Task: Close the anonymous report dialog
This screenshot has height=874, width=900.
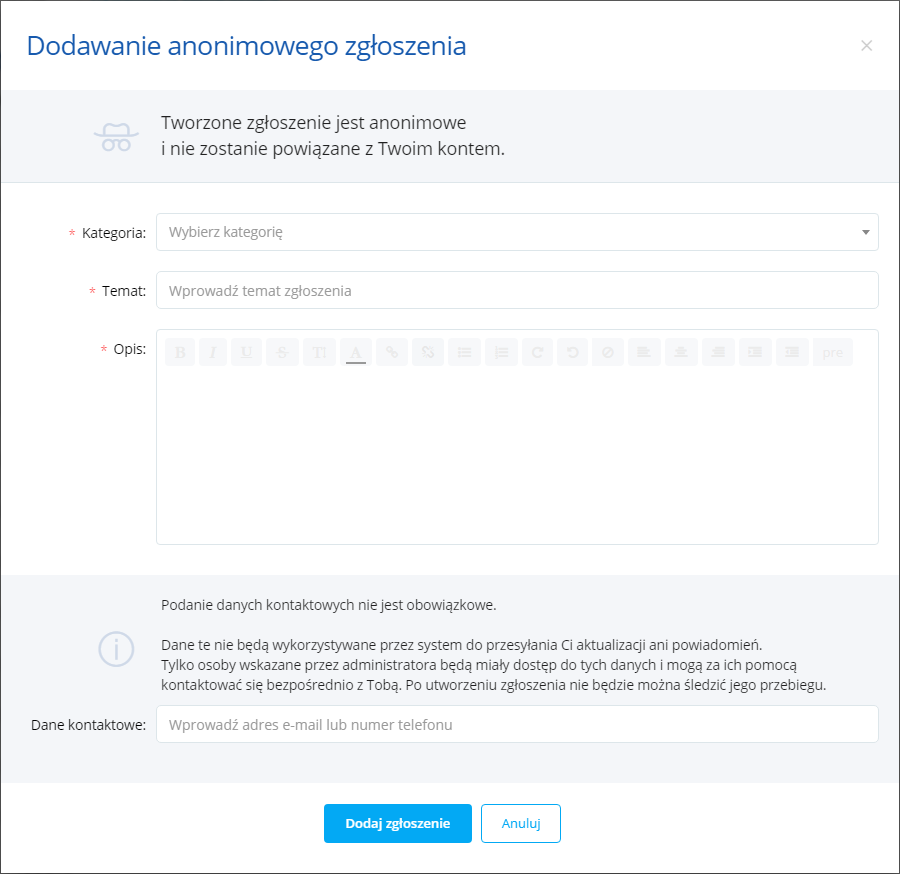Action: (866, 46)
